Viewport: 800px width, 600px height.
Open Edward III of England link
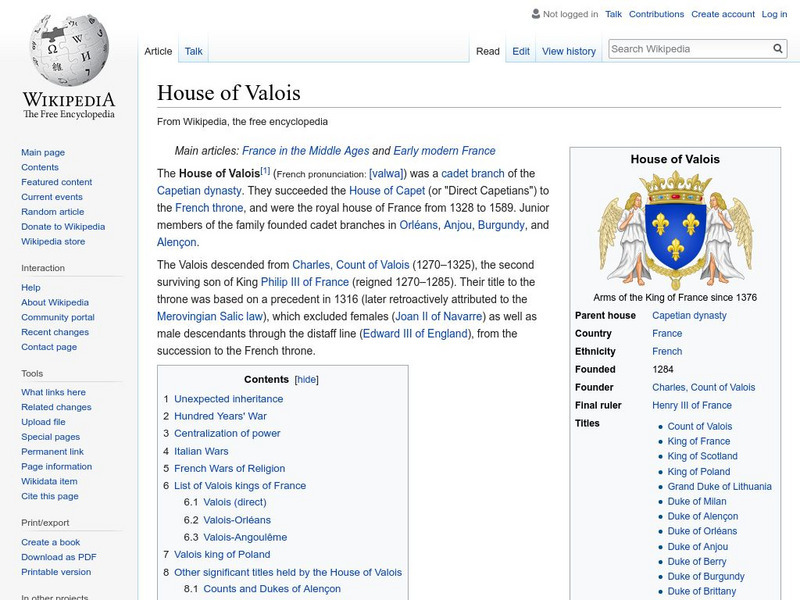click(415, 334)
